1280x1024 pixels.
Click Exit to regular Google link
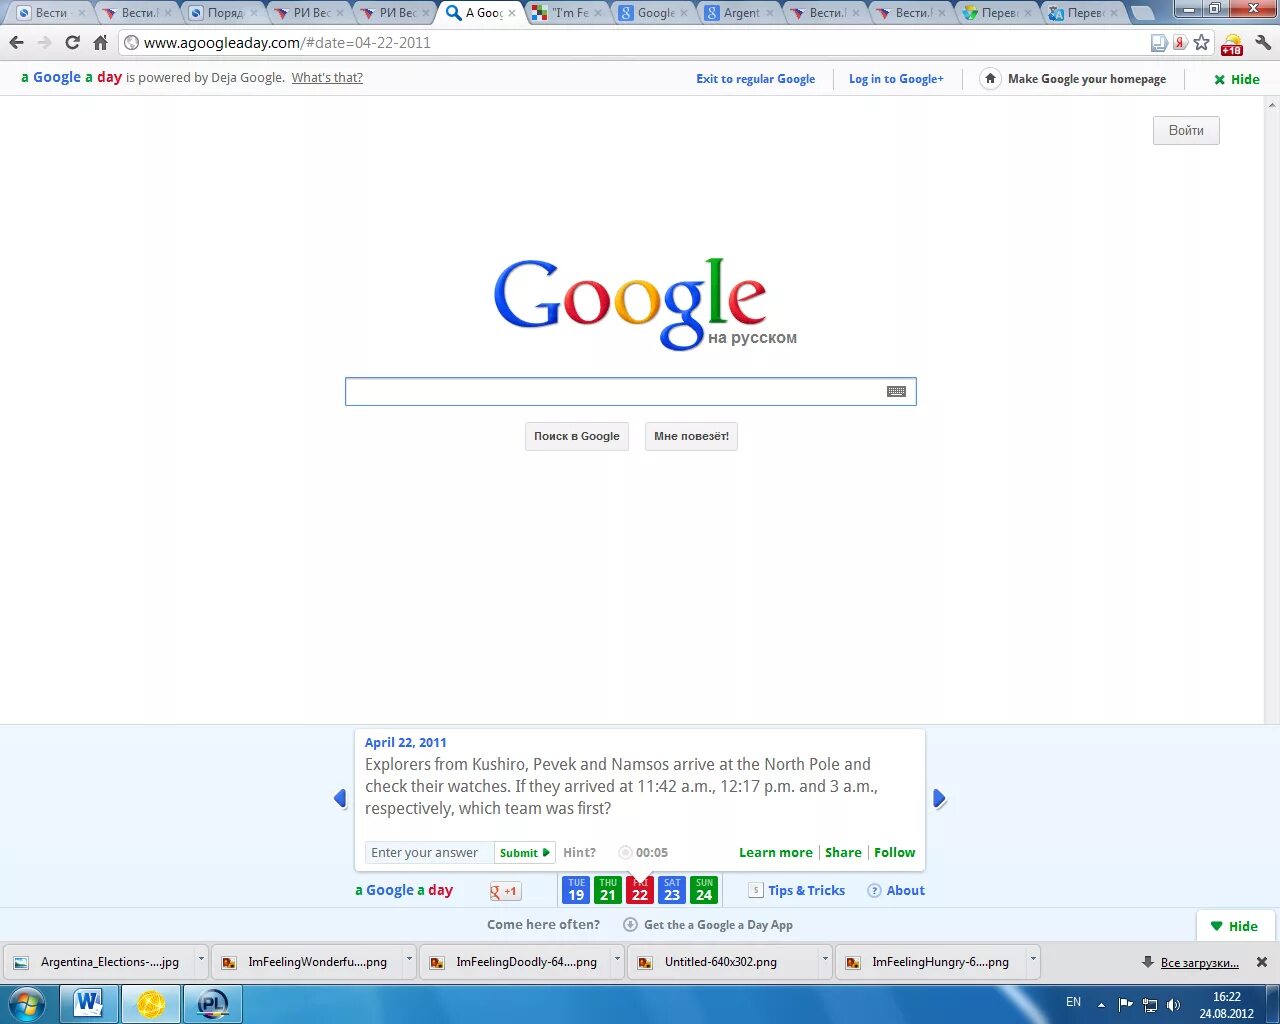click(x=755, y=79)
